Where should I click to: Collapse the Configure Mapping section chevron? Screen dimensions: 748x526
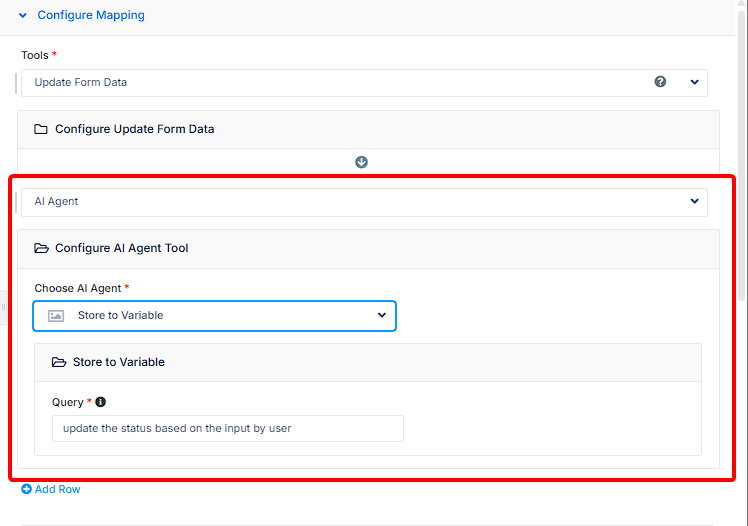click(23, 16)
